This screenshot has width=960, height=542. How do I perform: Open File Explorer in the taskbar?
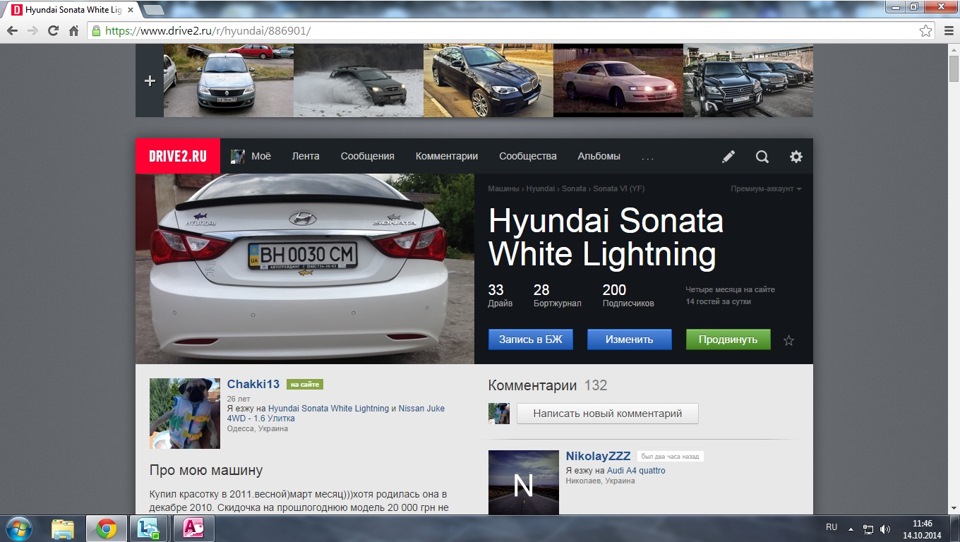[x=62, y=529]
